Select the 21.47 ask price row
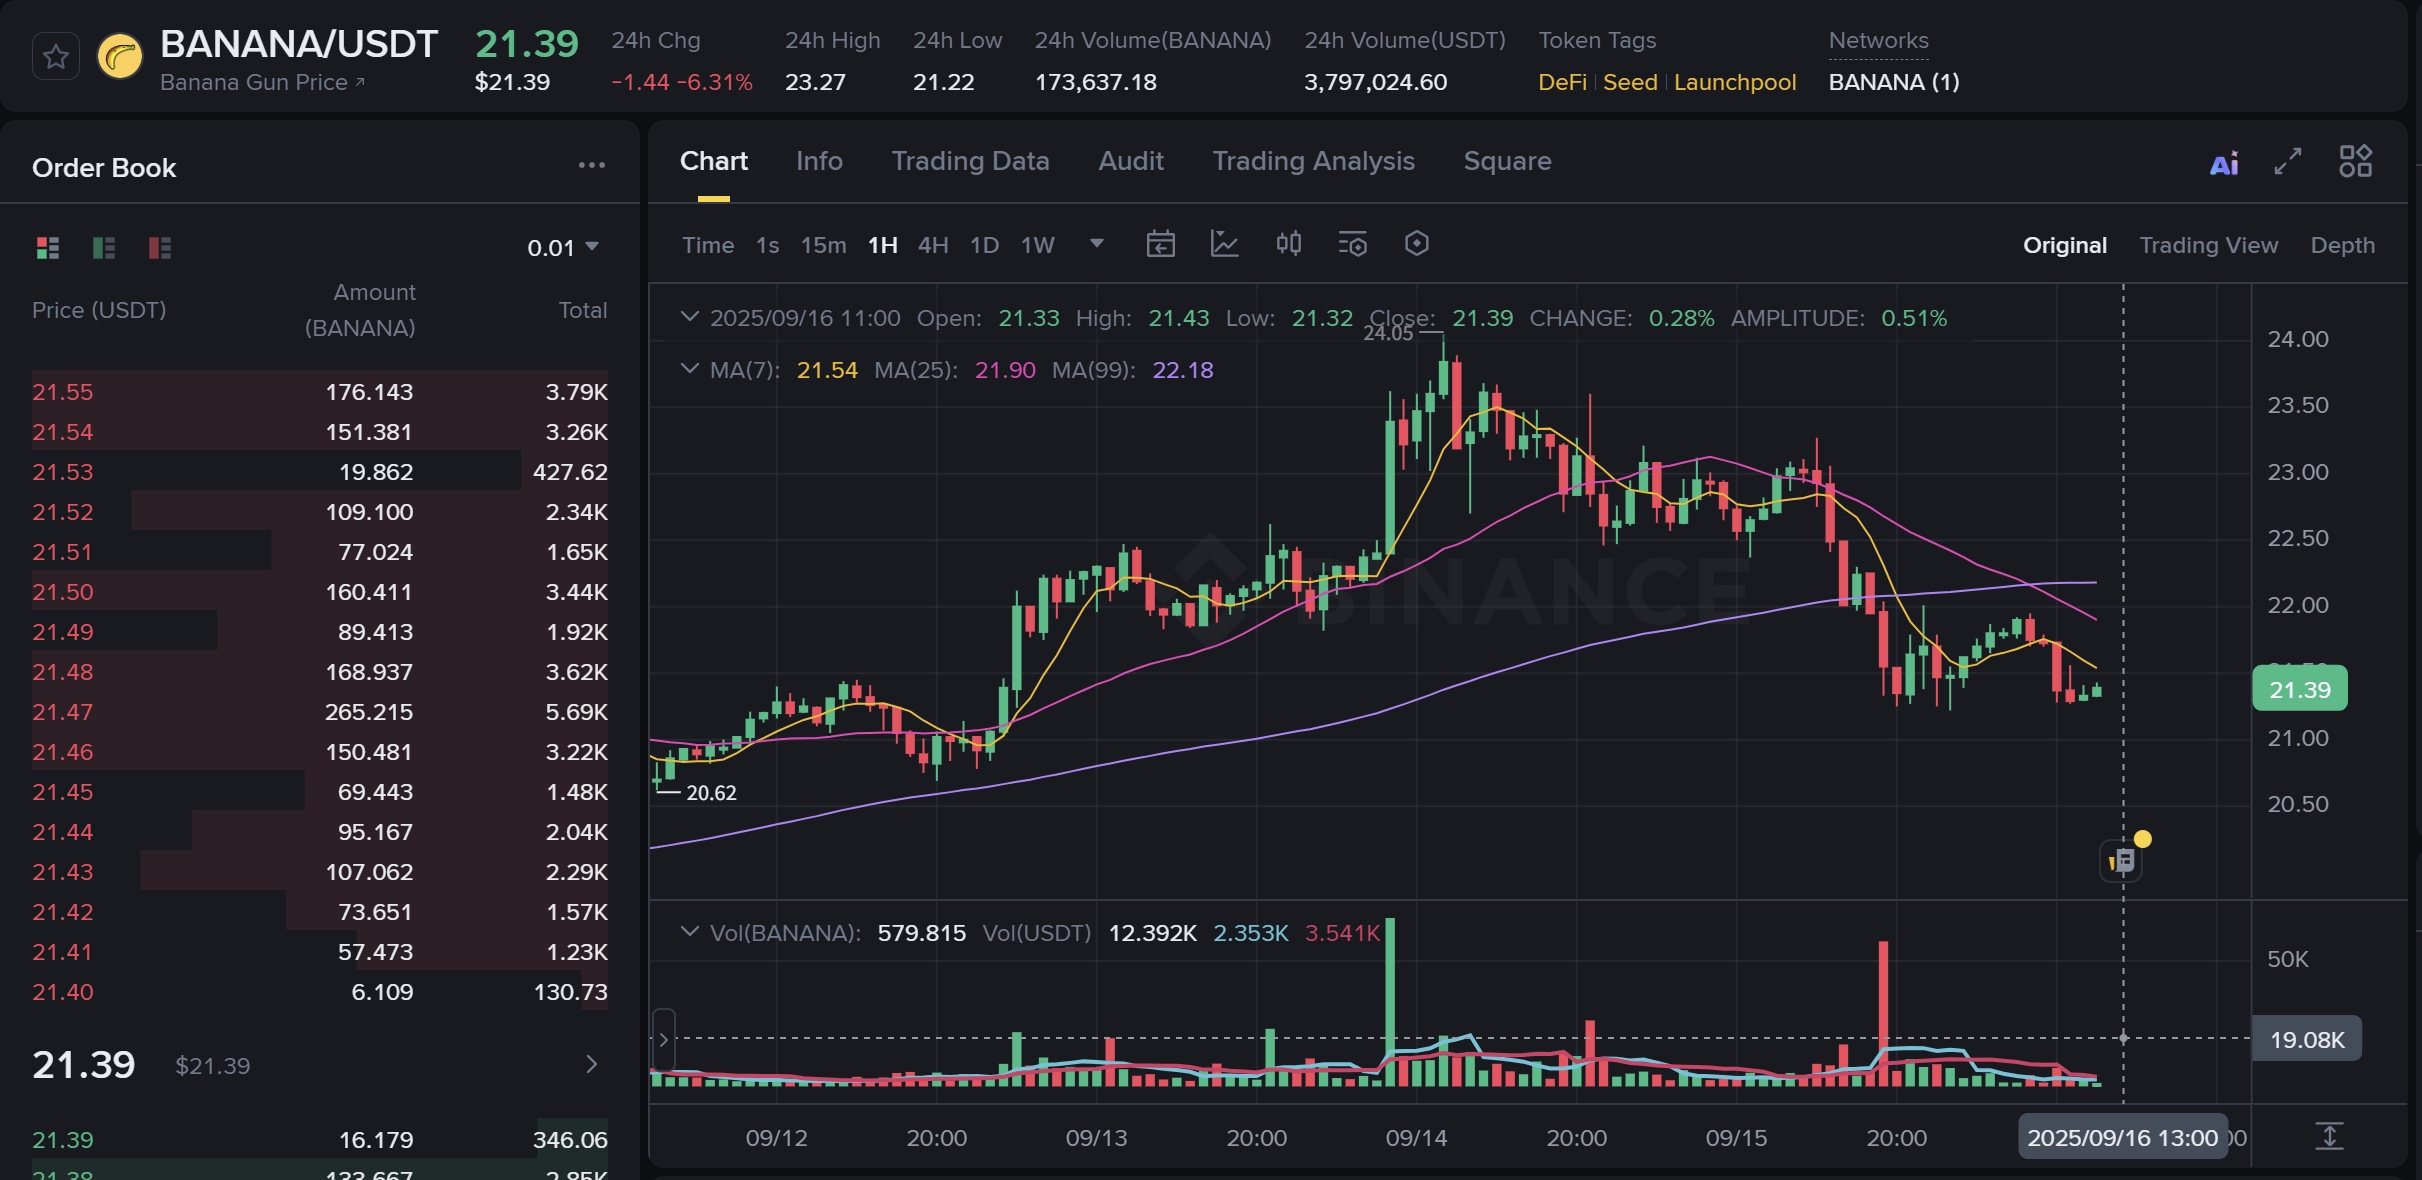The width and height of the screenshot is (2422, 1180). tap(319, 711)
